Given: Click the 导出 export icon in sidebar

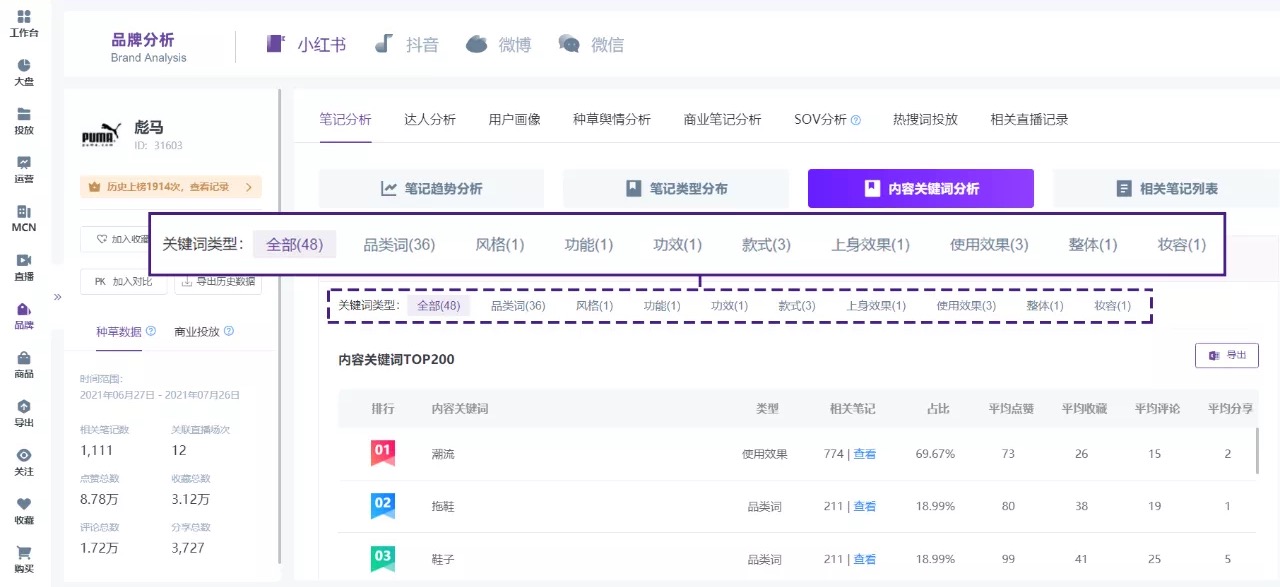Looking at the screenshot, I should (x=24, y=406).
